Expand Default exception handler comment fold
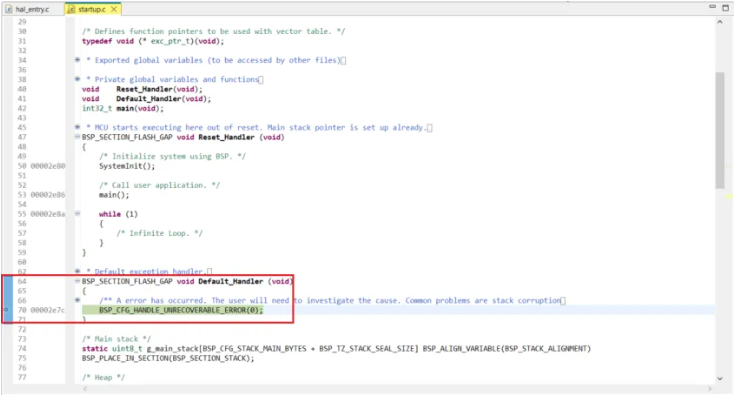 coord(77,271)
